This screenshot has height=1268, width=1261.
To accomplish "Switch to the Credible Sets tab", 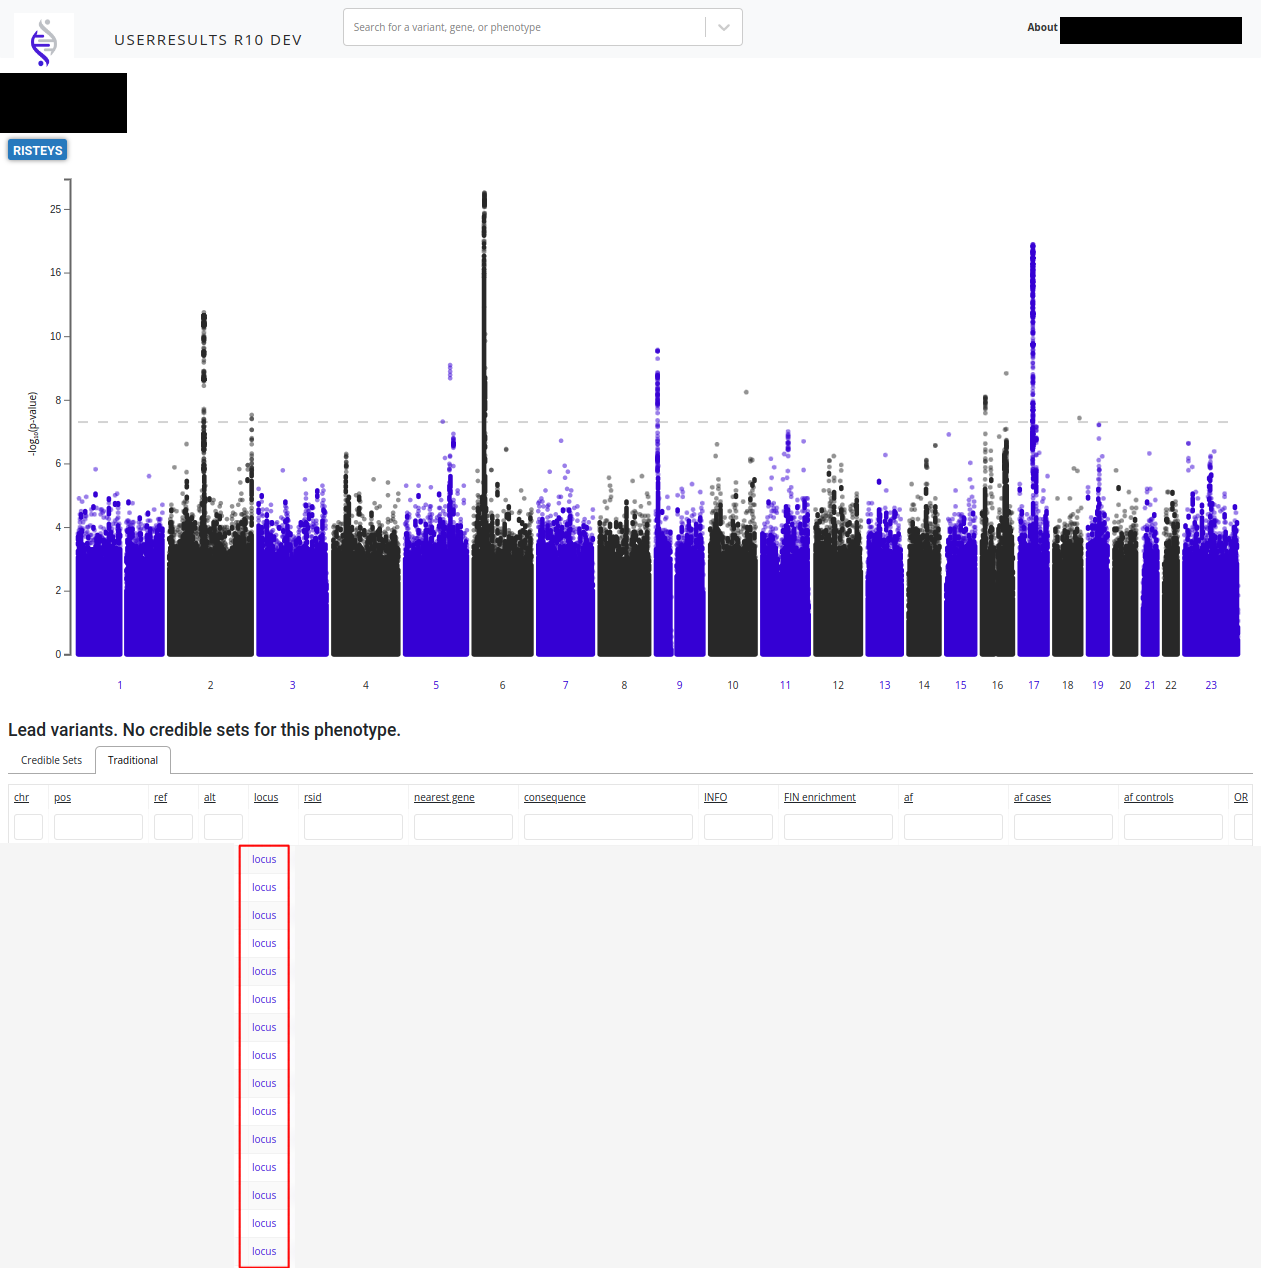I will pyautogui.click(x=51, y=761).
